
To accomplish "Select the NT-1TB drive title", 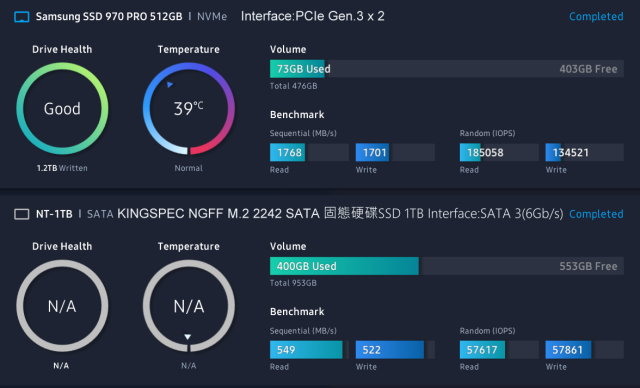I will coord(54,214).
